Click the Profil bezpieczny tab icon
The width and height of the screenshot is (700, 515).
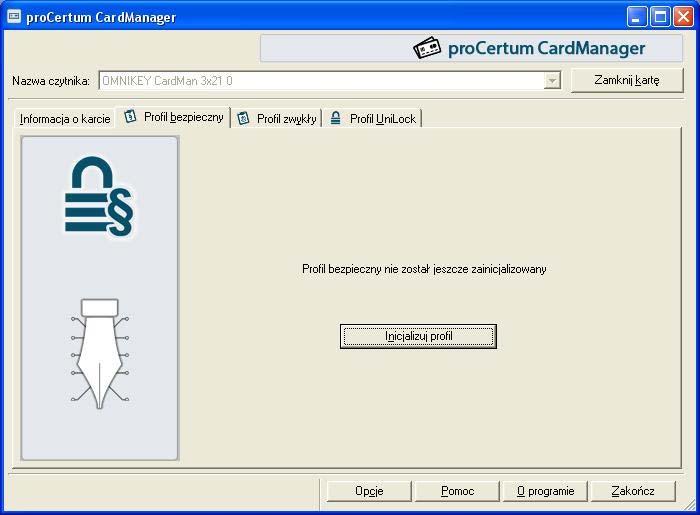click(130, 117)
